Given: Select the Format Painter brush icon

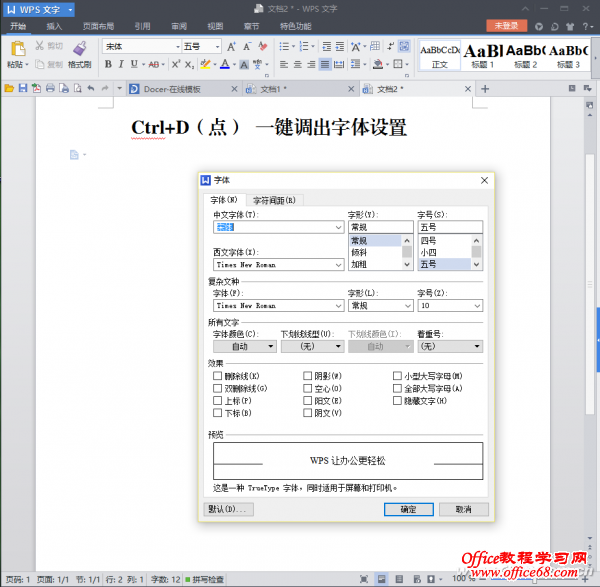Looking at the screenshot, I should pos(80,49).
